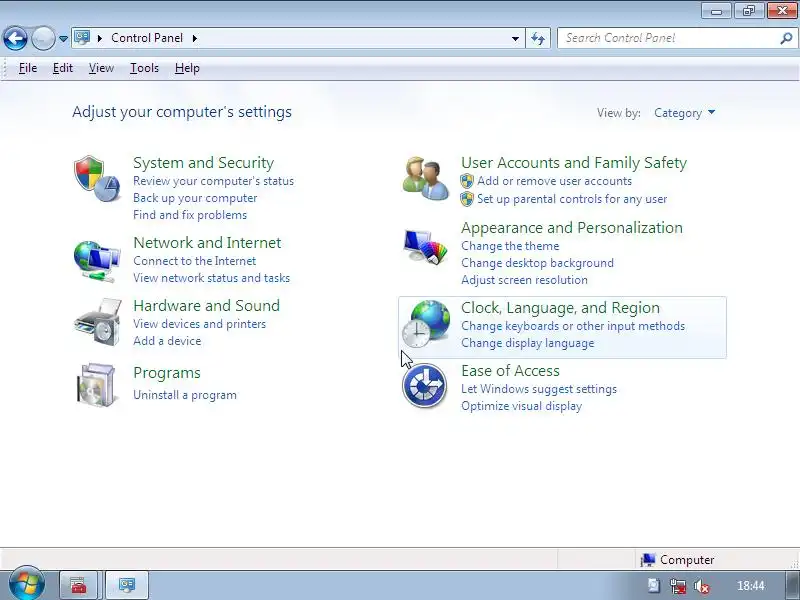Click Change keyboards or other input methods
The image size is (800, 600).
(x=573, y=326)
